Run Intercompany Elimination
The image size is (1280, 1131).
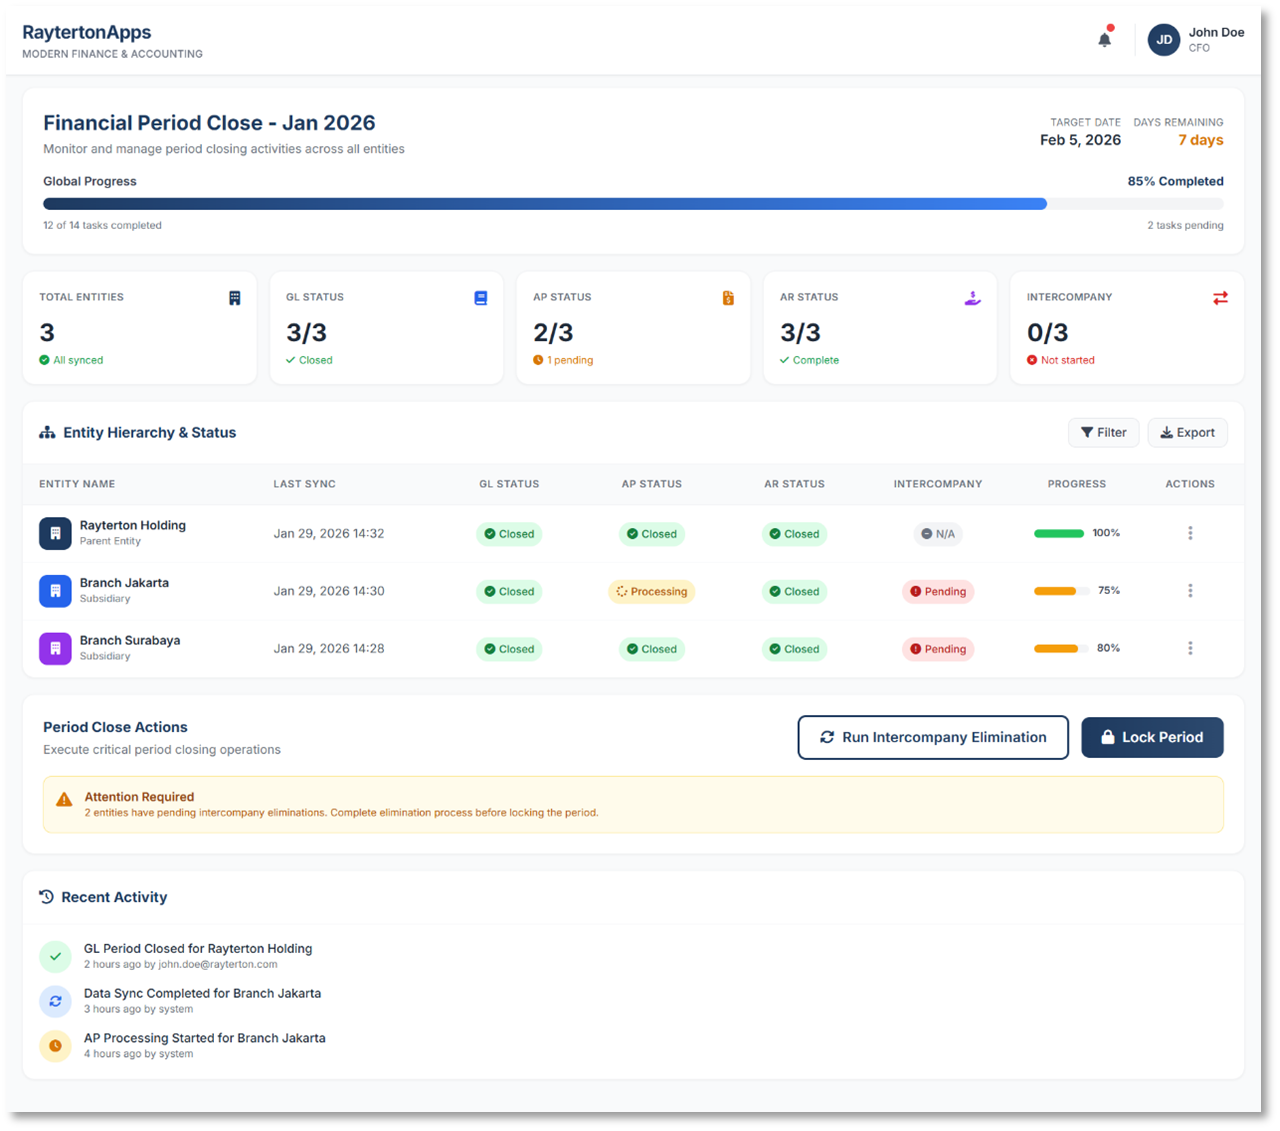tap(933, 737)
